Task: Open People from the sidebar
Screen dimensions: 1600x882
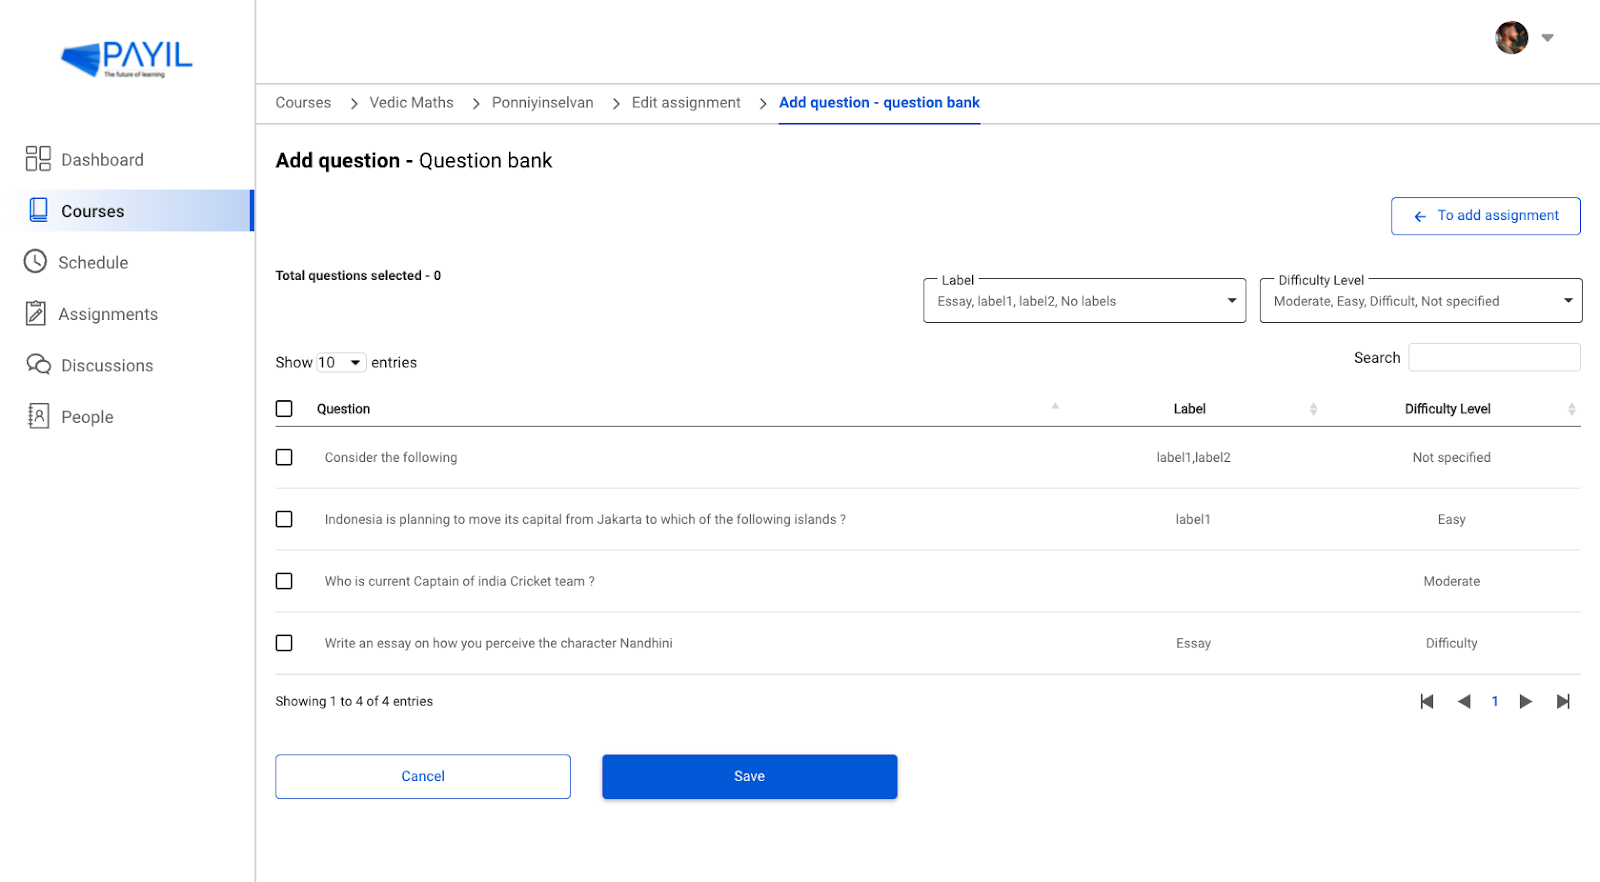Action: tap(87, 417)
